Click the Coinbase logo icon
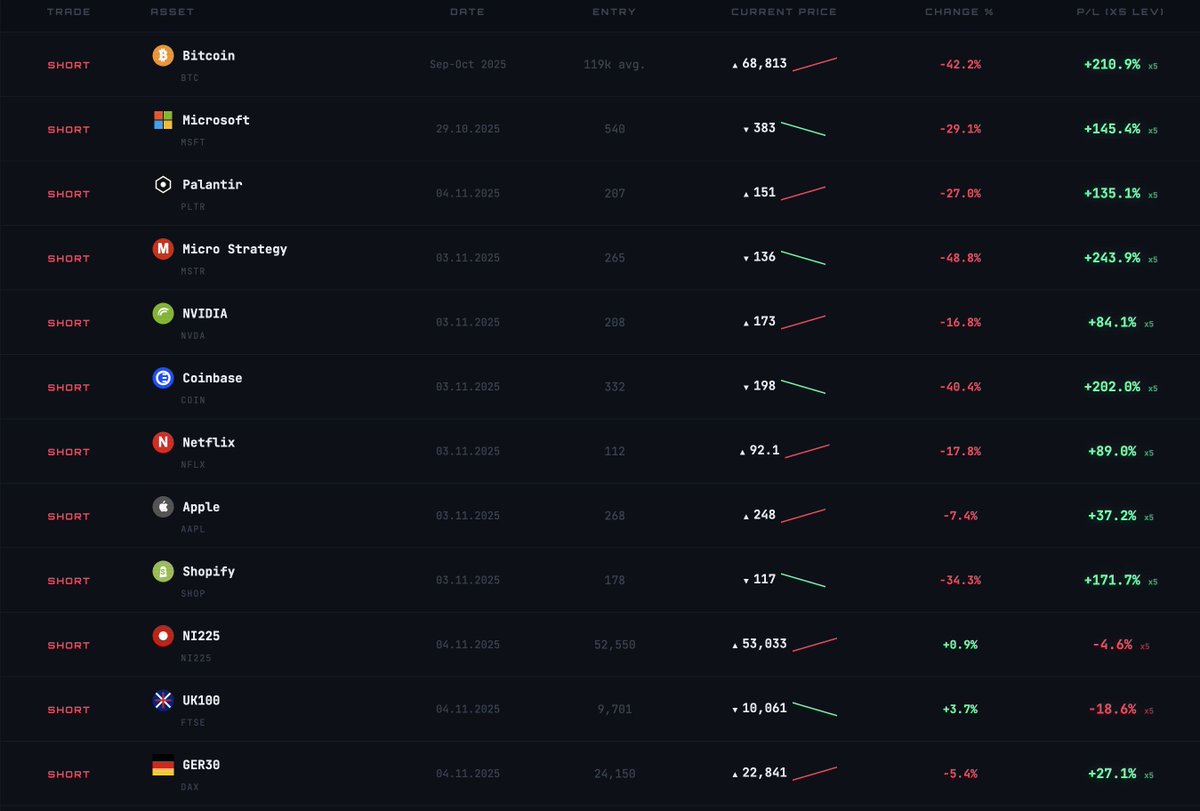The height and width of the screenshot is (811, 1200). [163, 378]
